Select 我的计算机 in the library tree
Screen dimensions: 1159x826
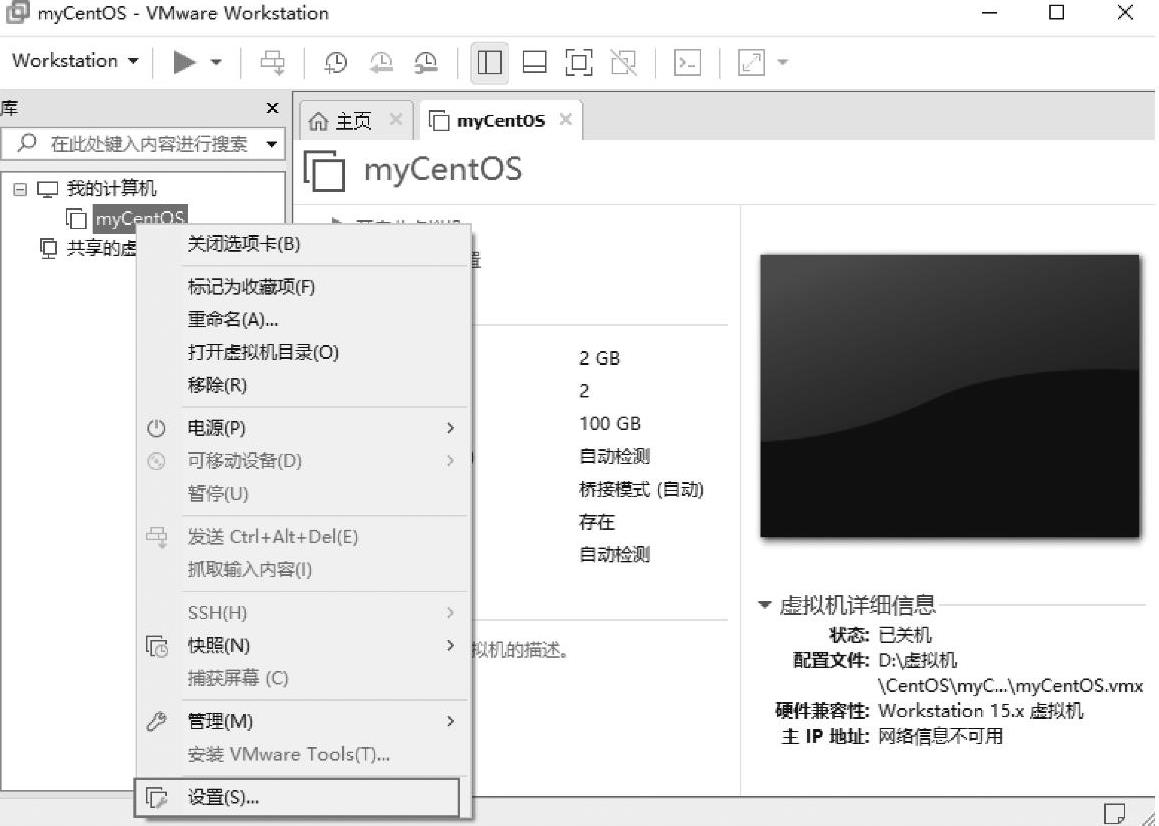click(x=111, y=189)
